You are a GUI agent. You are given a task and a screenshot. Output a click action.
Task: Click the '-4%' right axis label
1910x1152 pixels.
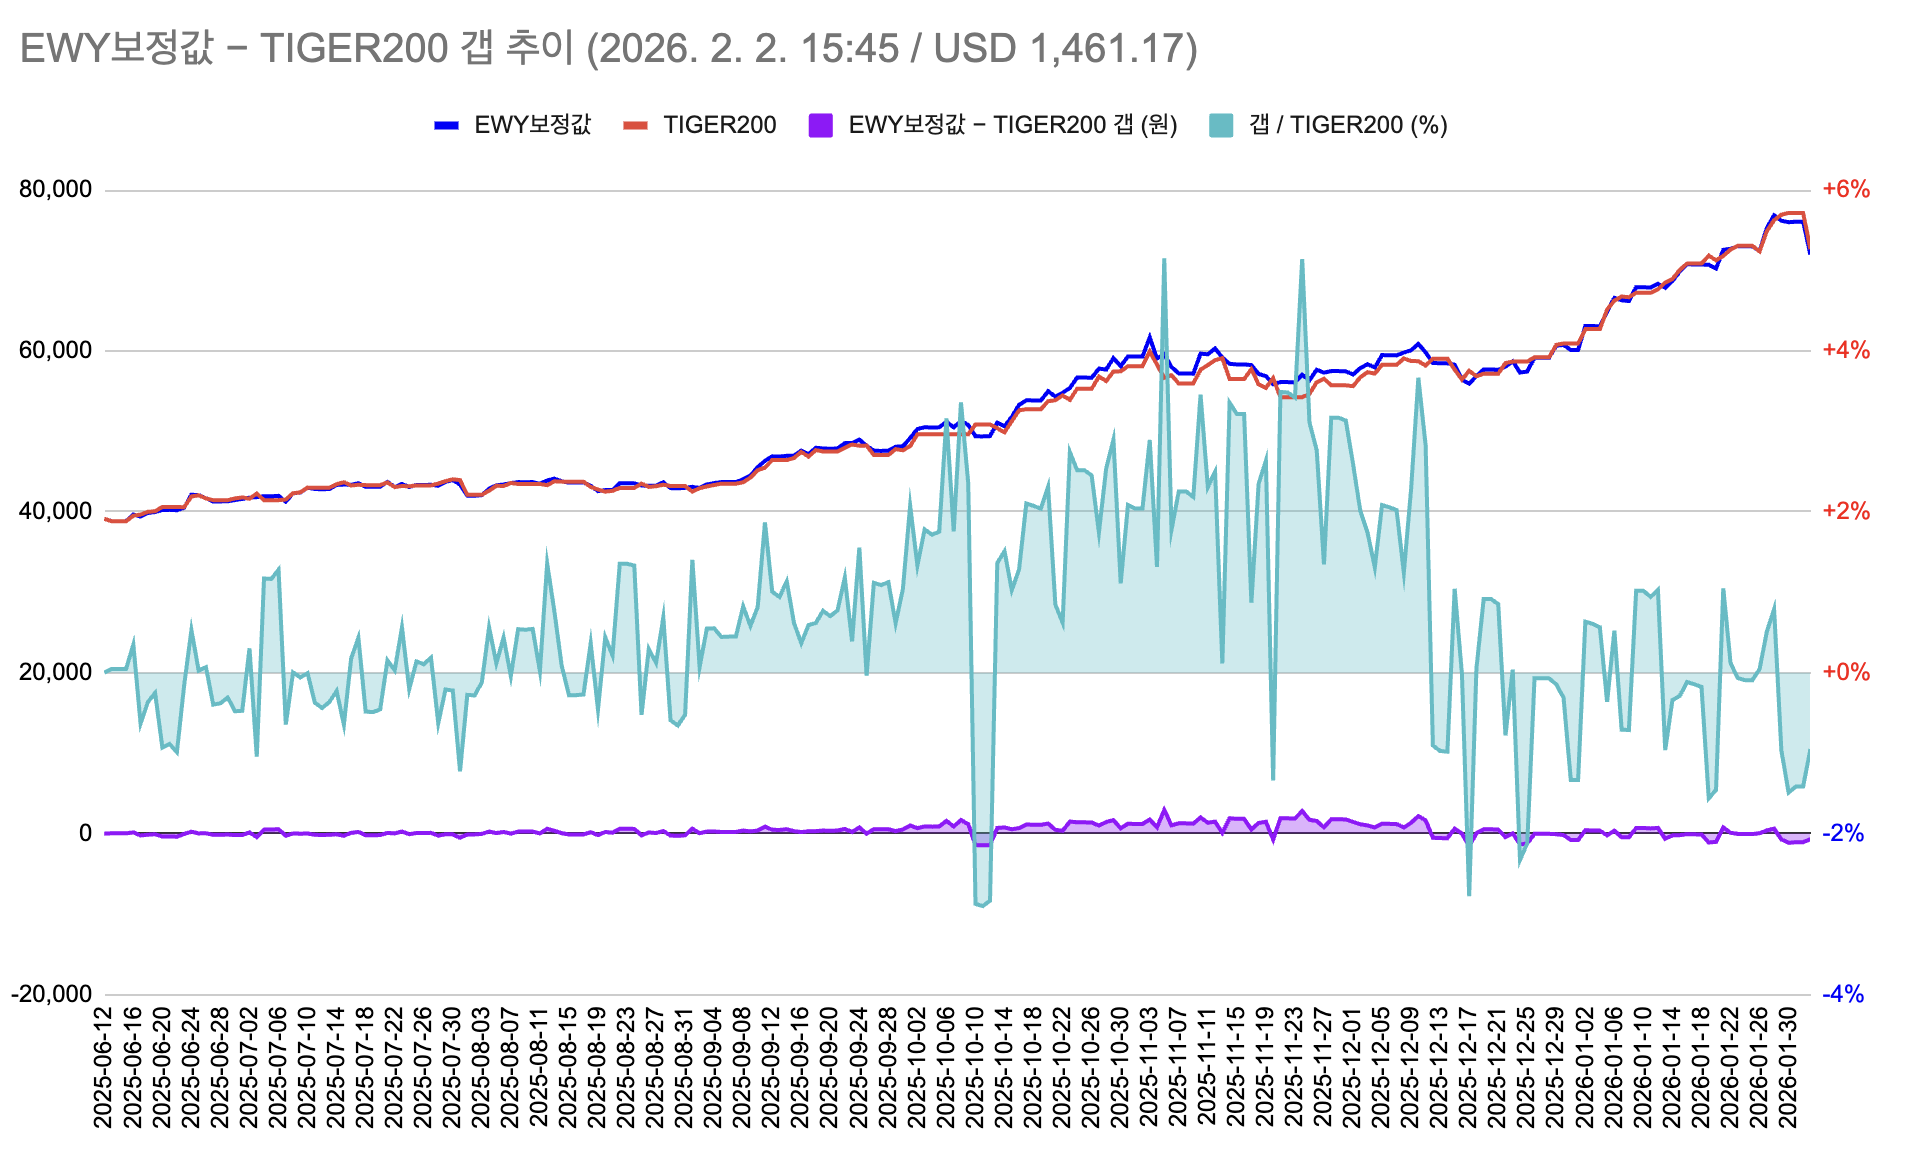click(1843, 994)
